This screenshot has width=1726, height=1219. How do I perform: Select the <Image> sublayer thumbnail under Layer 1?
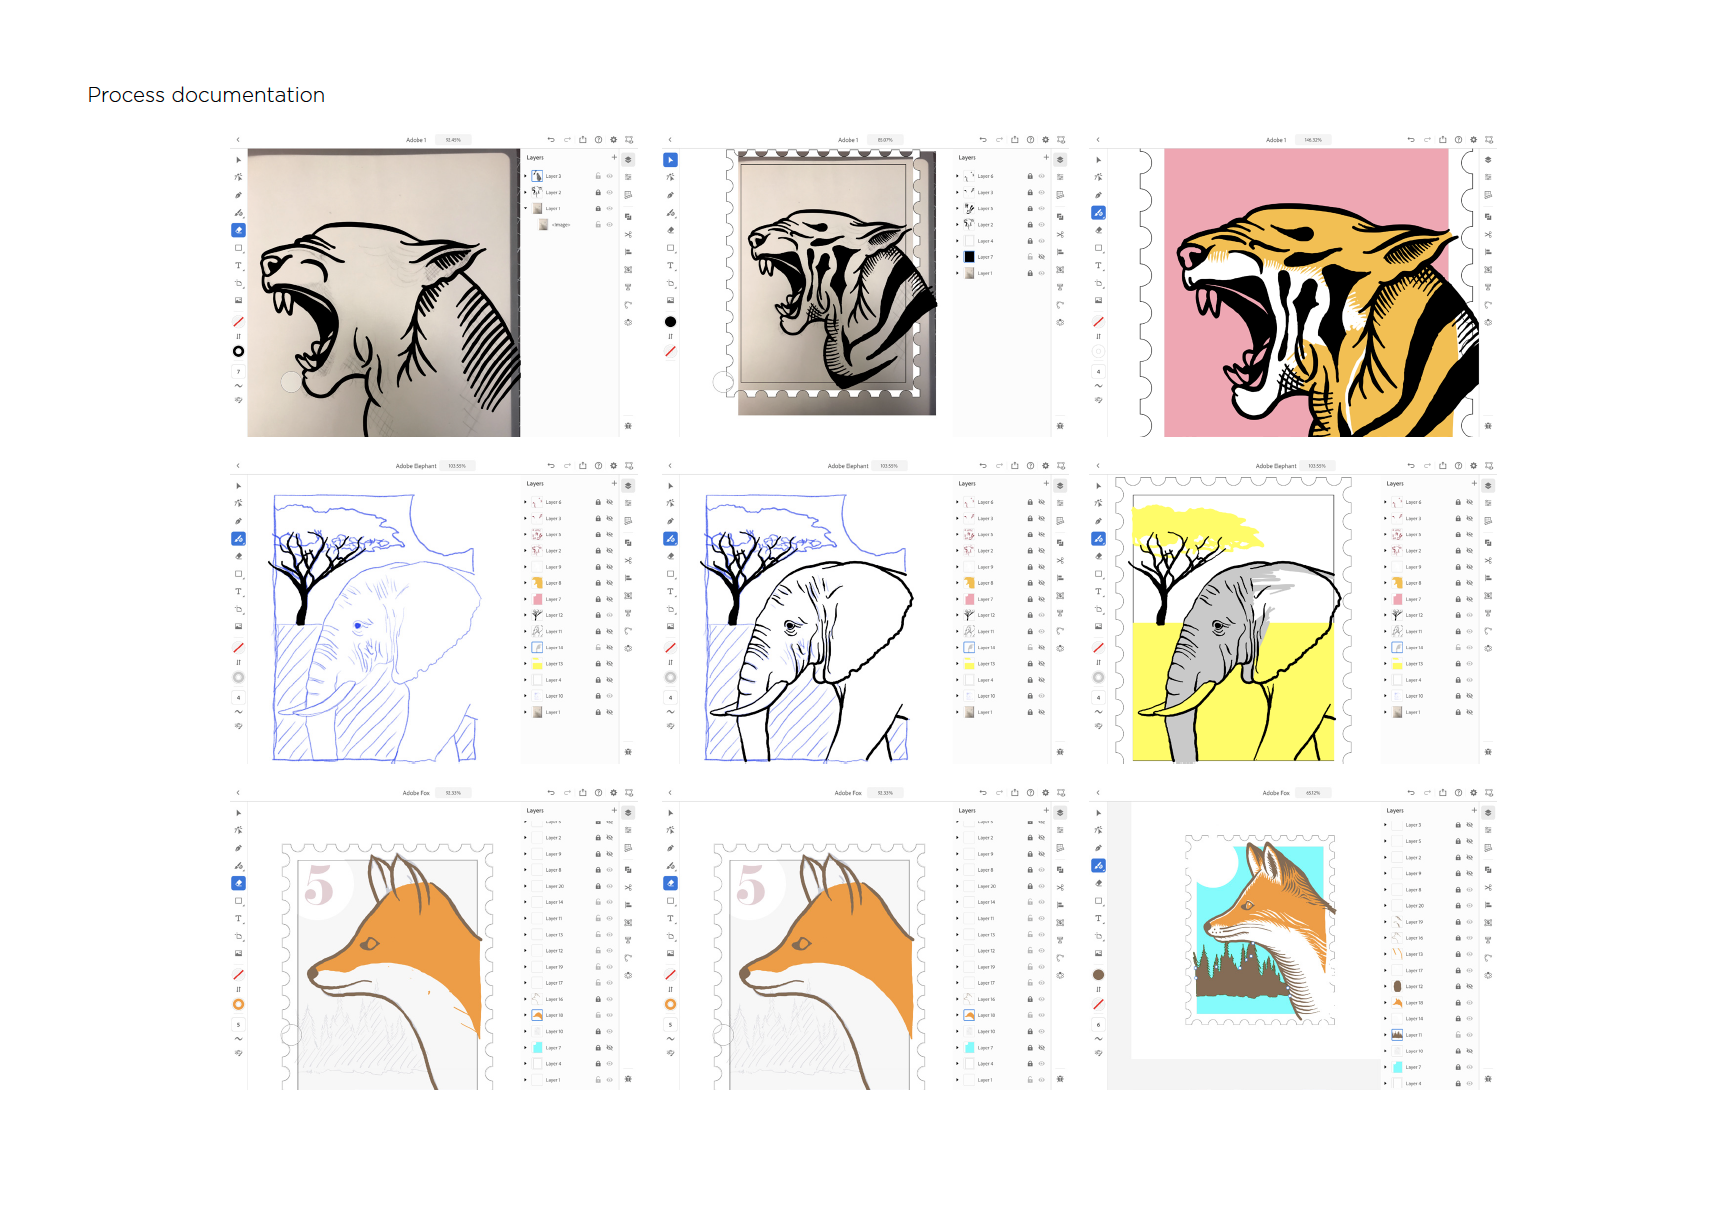543,225
